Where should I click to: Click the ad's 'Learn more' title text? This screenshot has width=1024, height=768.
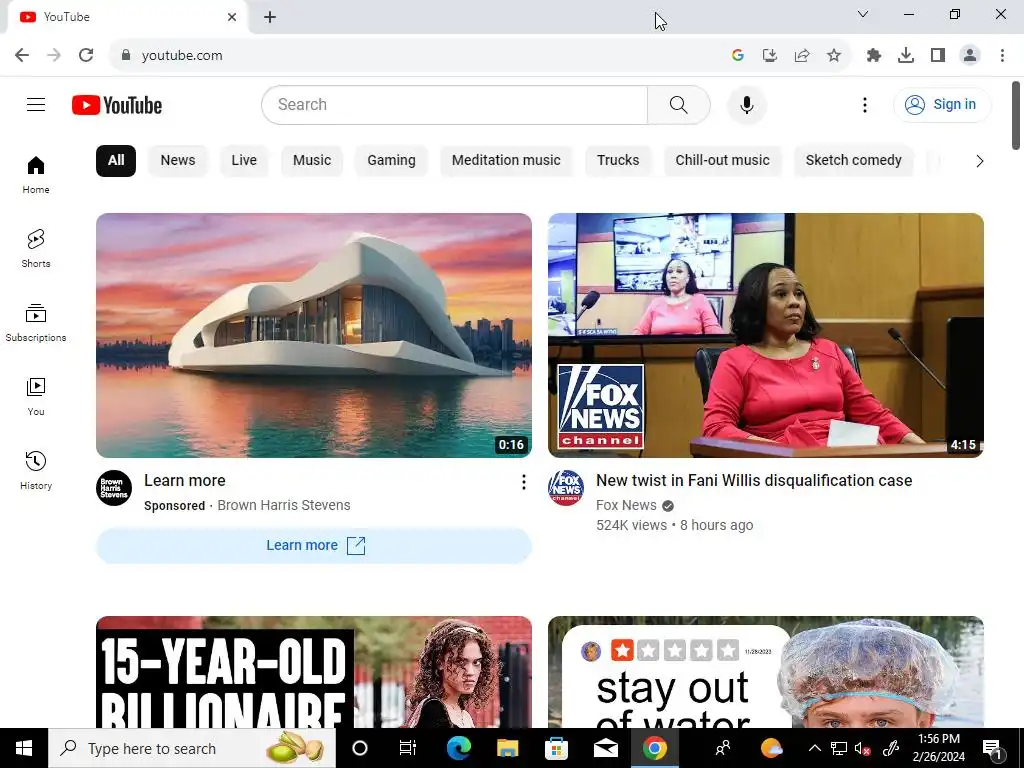point(185,481)
